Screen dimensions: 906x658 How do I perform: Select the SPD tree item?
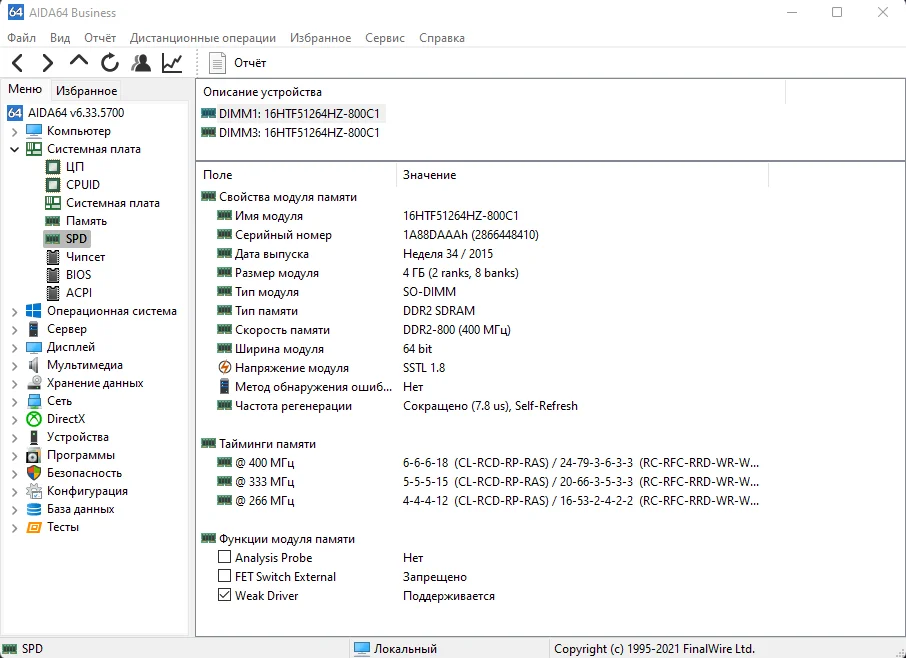coord(67,239)
